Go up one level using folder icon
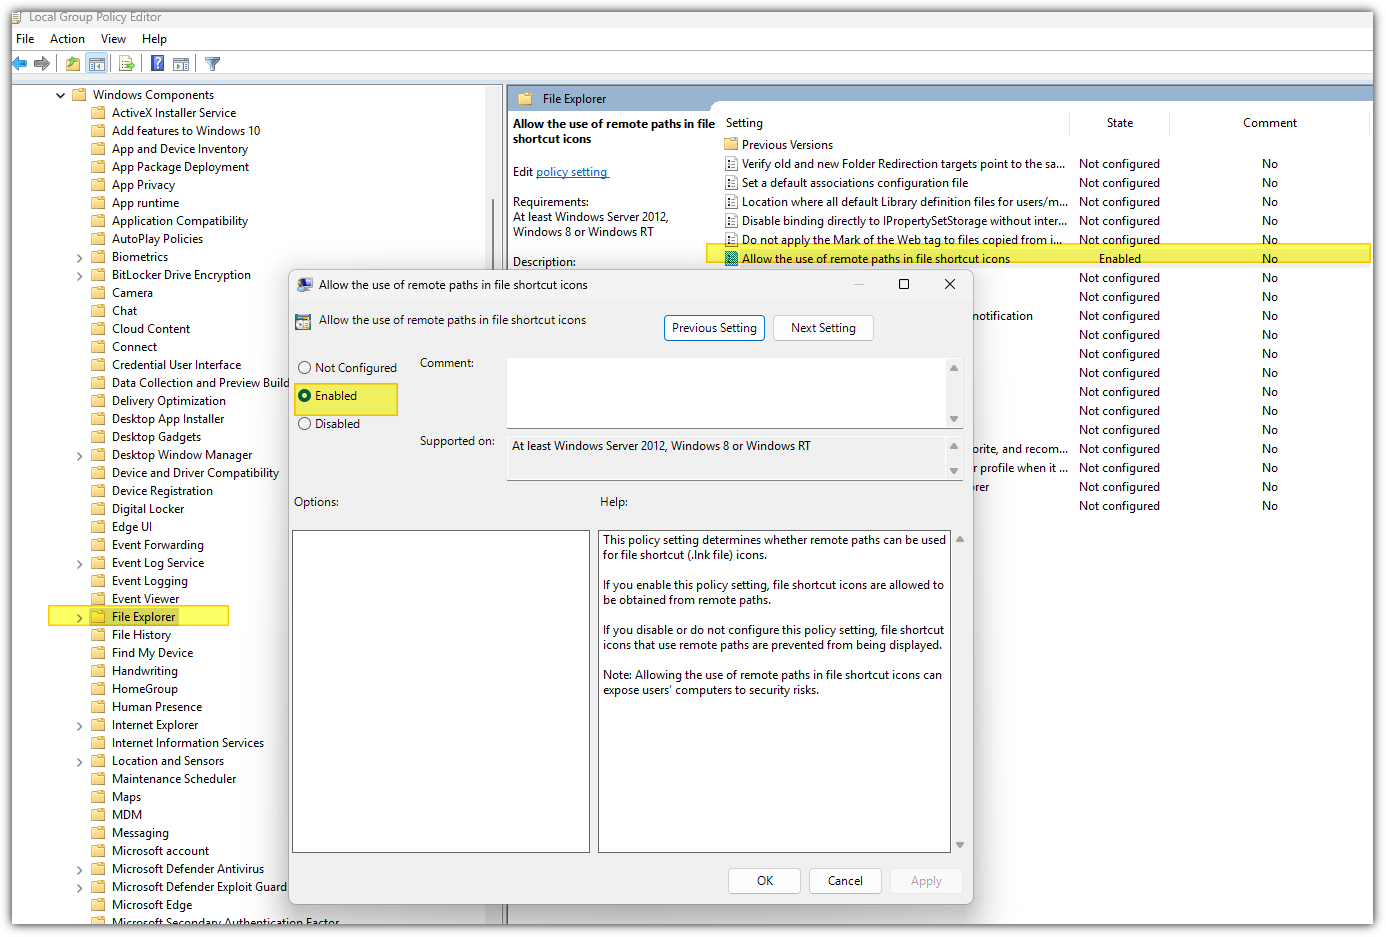The height and width of the screenshot is (937, 1386). 72,64
